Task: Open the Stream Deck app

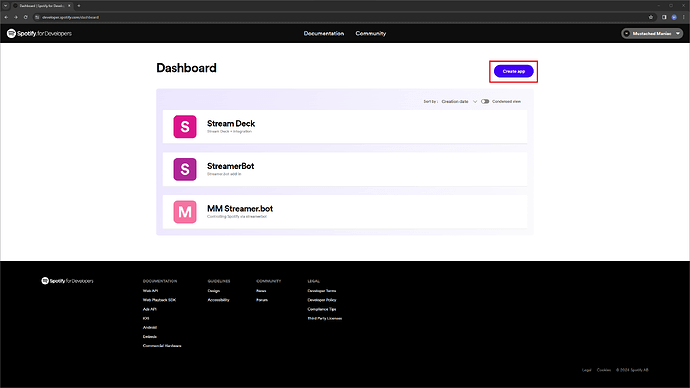Action: click(345, 127)
